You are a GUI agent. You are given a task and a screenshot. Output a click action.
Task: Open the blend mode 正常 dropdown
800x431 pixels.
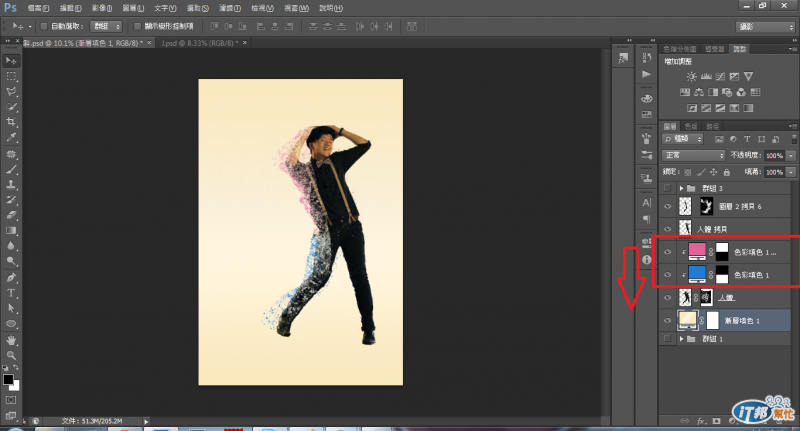695,156
